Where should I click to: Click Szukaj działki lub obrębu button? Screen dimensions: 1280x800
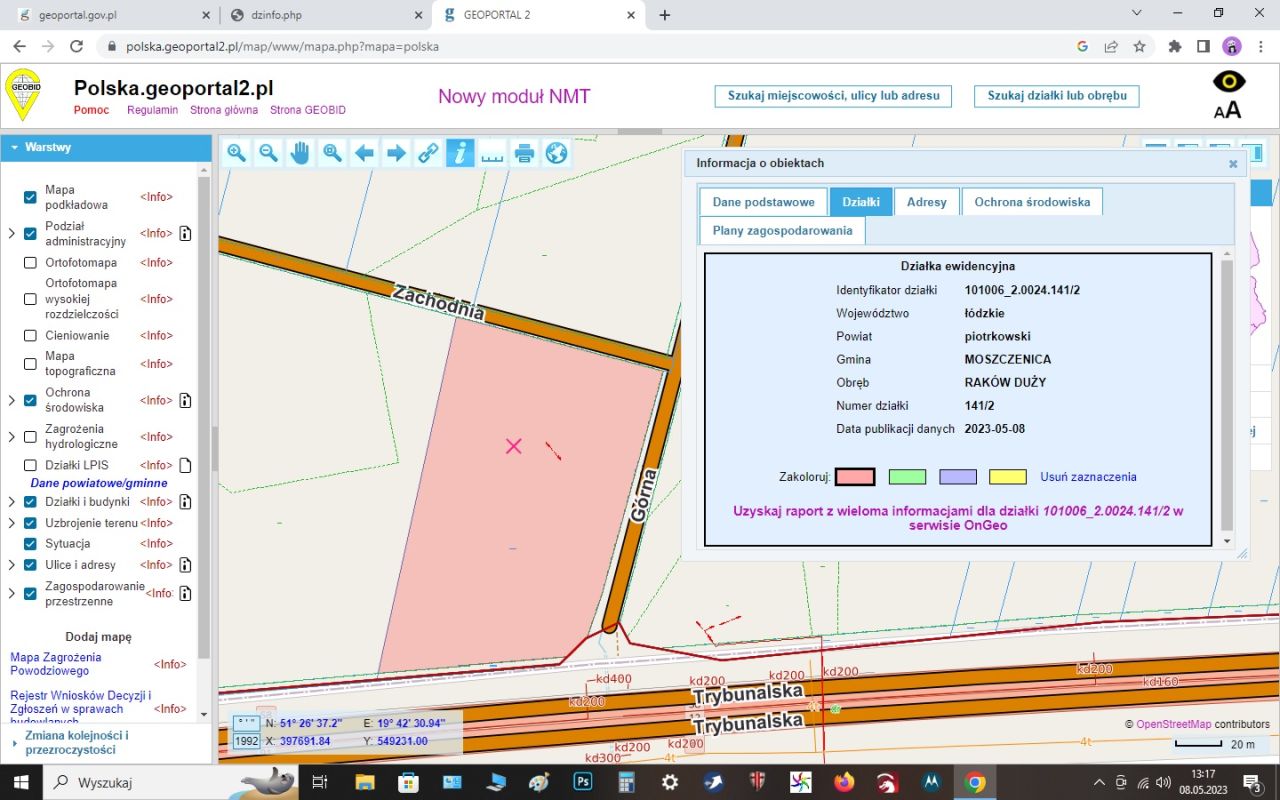pyautogui.click(x=1056, y=96)
